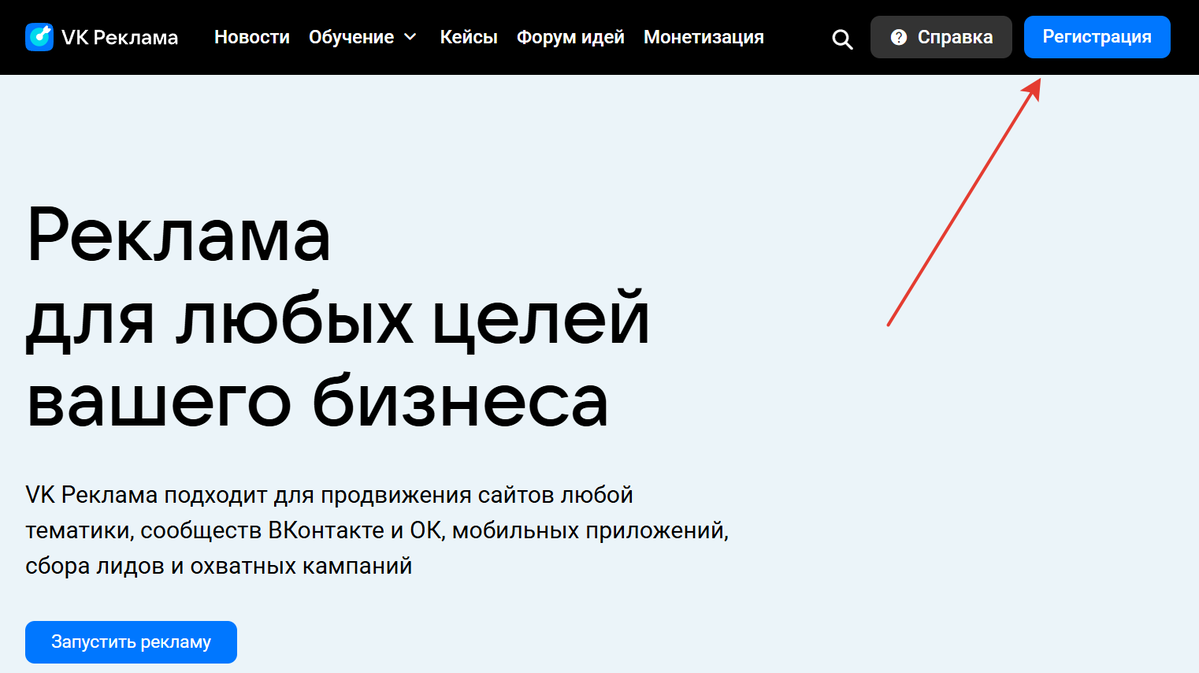
Task: Click the VK Реклама logo icon
Action: 39,37
